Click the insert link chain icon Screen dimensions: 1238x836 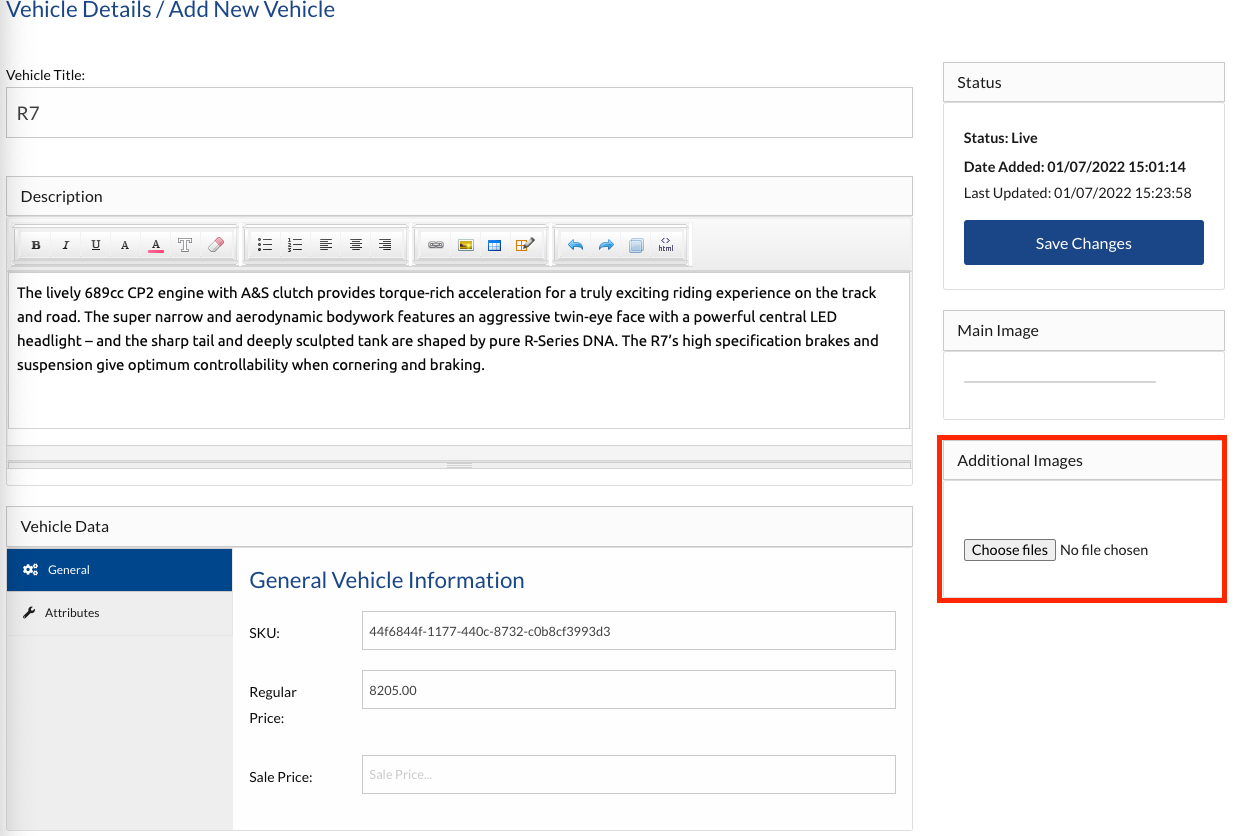tap(435, 245)
